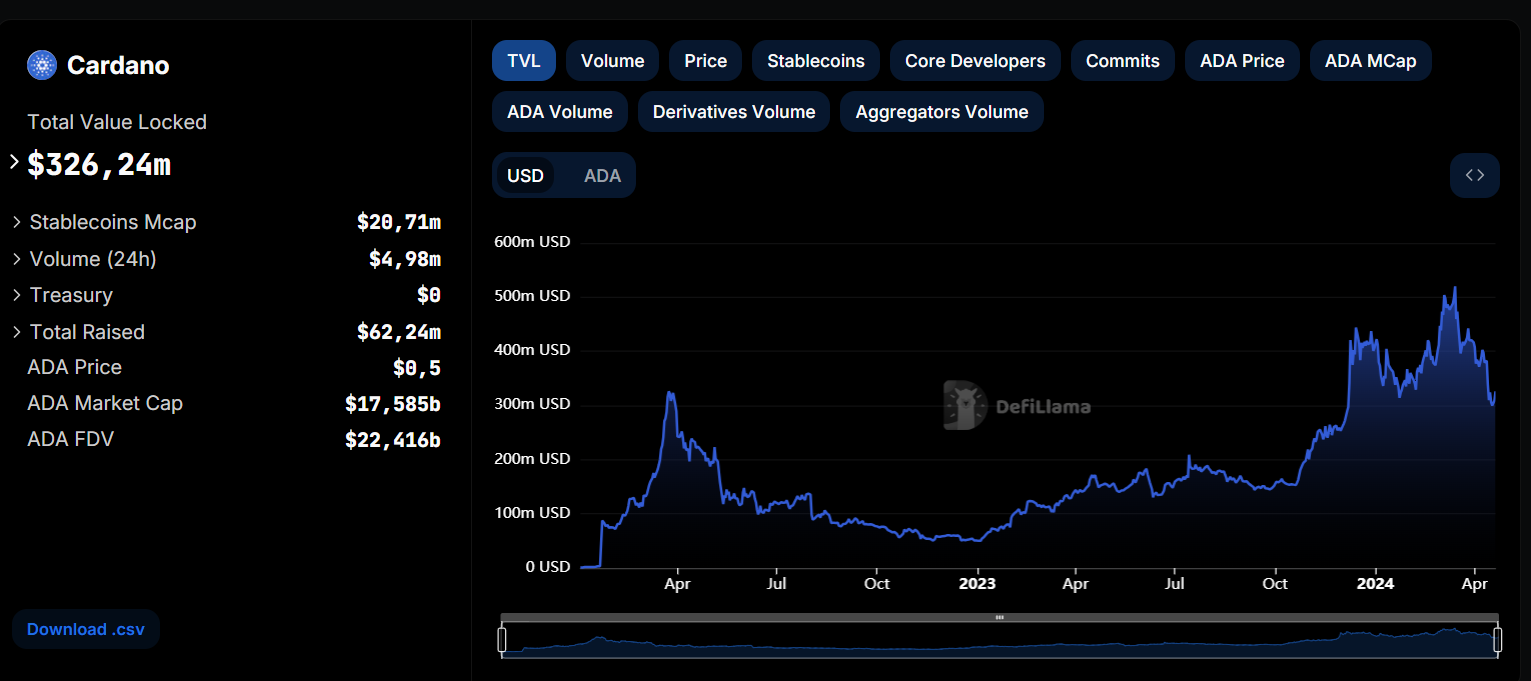The image size is (1531, 681).
Task: Click the 2024 label on the chart axis
Action: pyautogui.click(x=1376, y=583)
